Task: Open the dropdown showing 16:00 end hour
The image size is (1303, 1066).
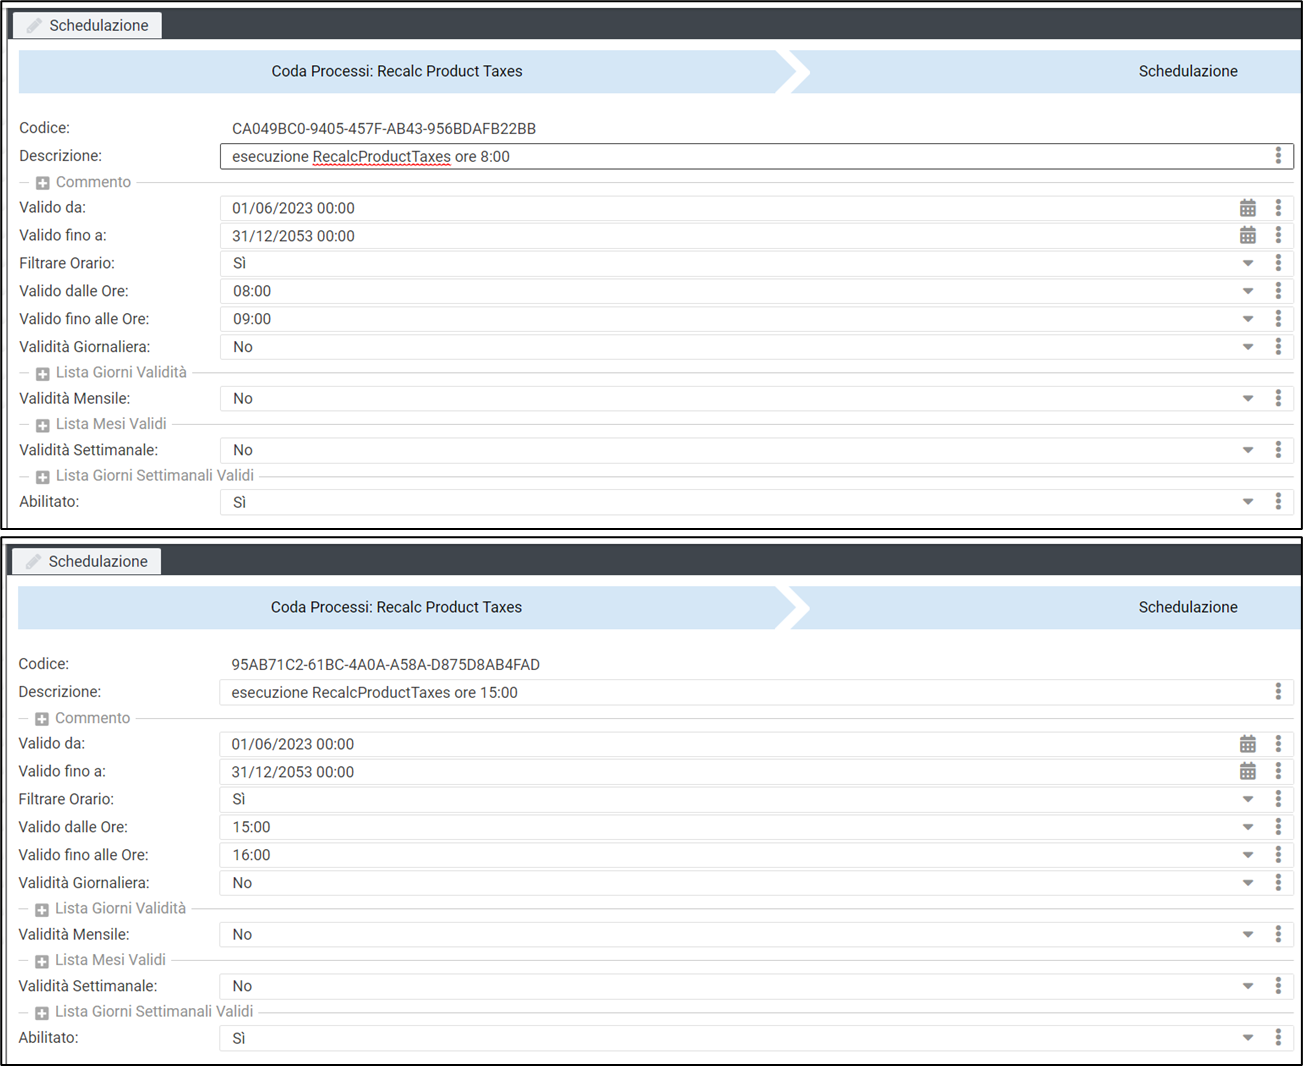Action: (x=1247, y=856)
